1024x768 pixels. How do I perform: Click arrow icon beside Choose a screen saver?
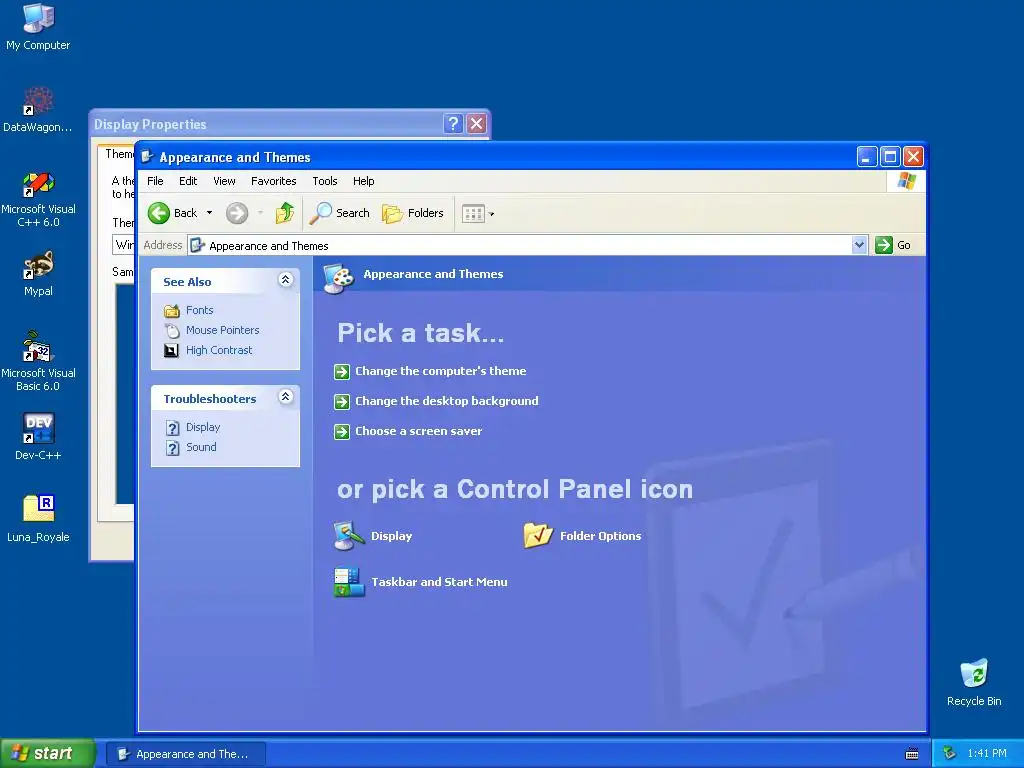(x=342, y=432)
